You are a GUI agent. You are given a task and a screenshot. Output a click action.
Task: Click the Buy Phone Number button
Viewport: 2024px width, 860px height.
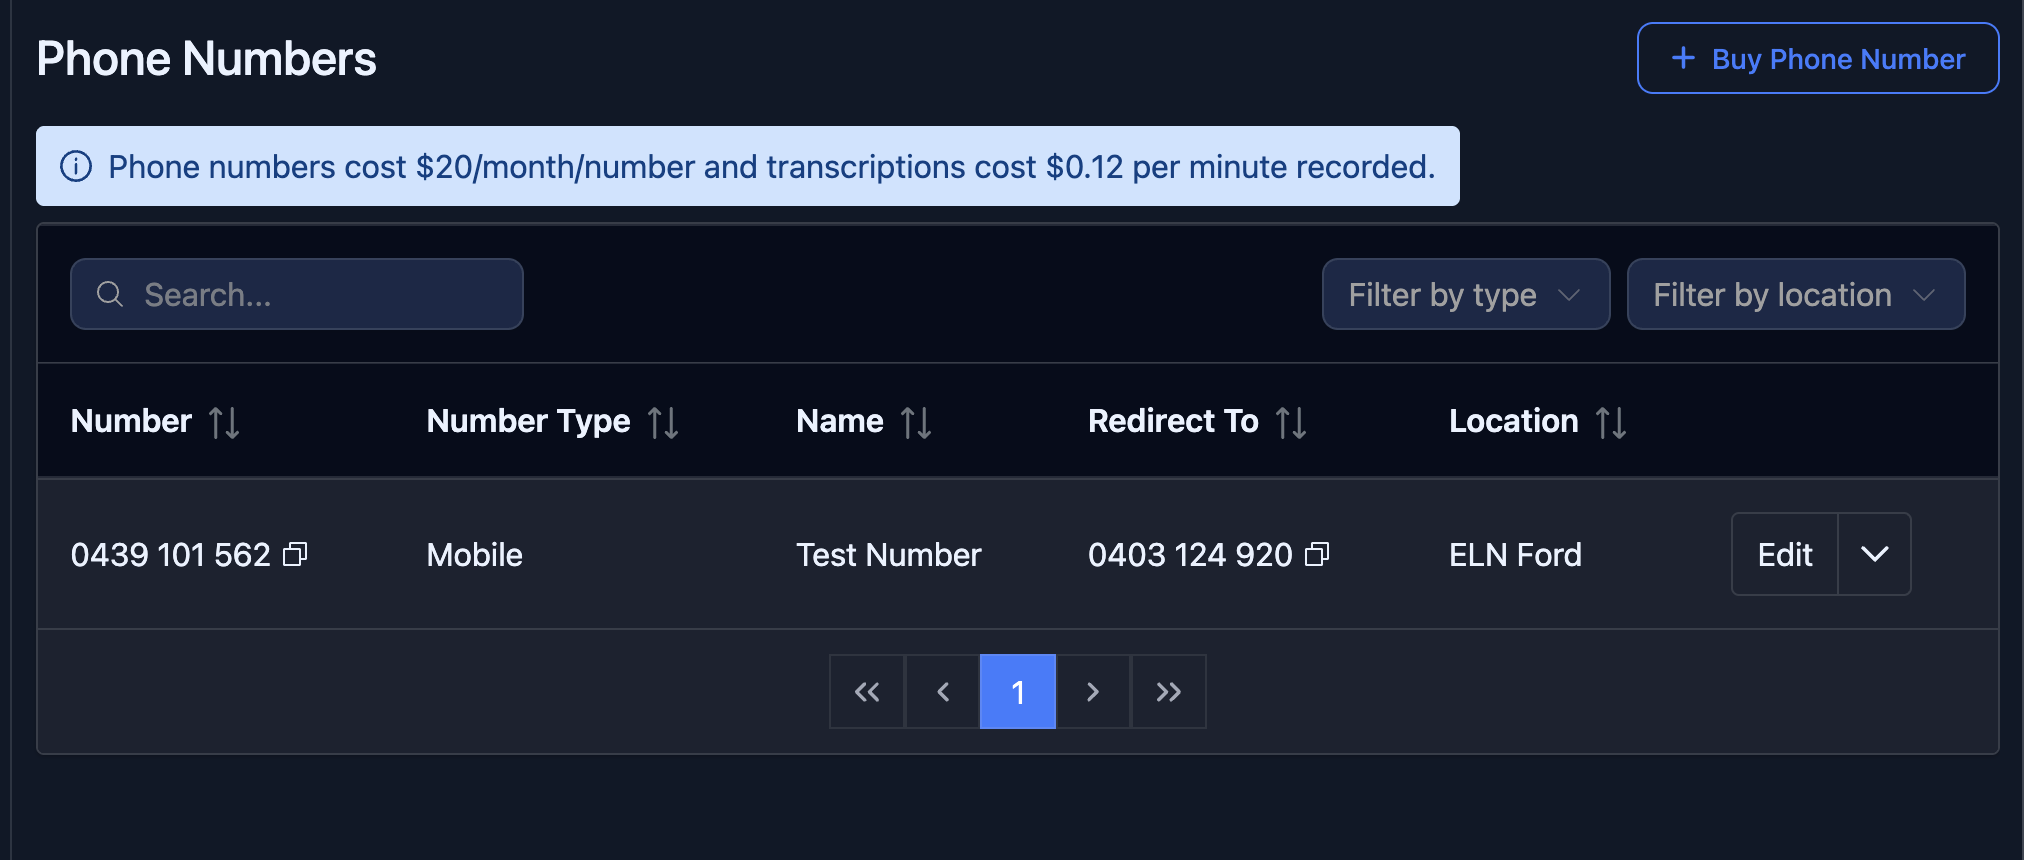pyautogui.click(x=1817, y=59)
